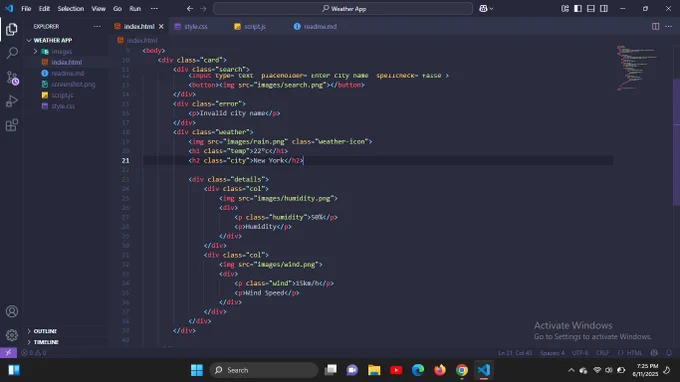Open the VS Code logo menu

coord(9,8)
